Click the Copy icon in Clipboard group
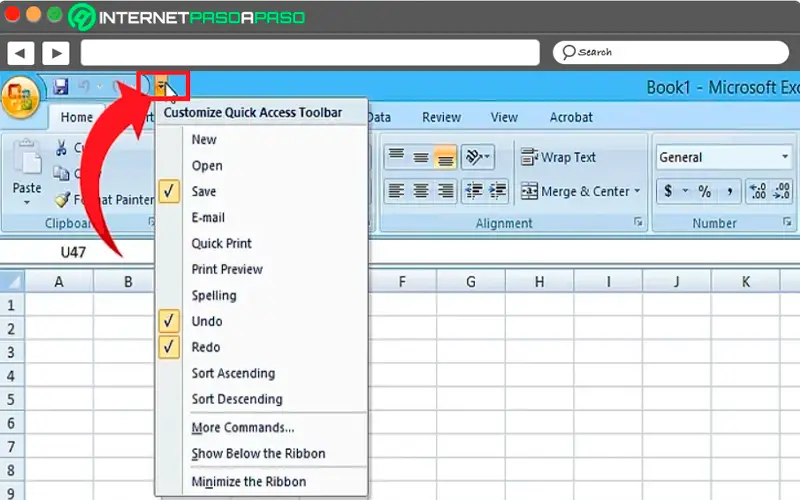The image size is (800, 500). 61,173
